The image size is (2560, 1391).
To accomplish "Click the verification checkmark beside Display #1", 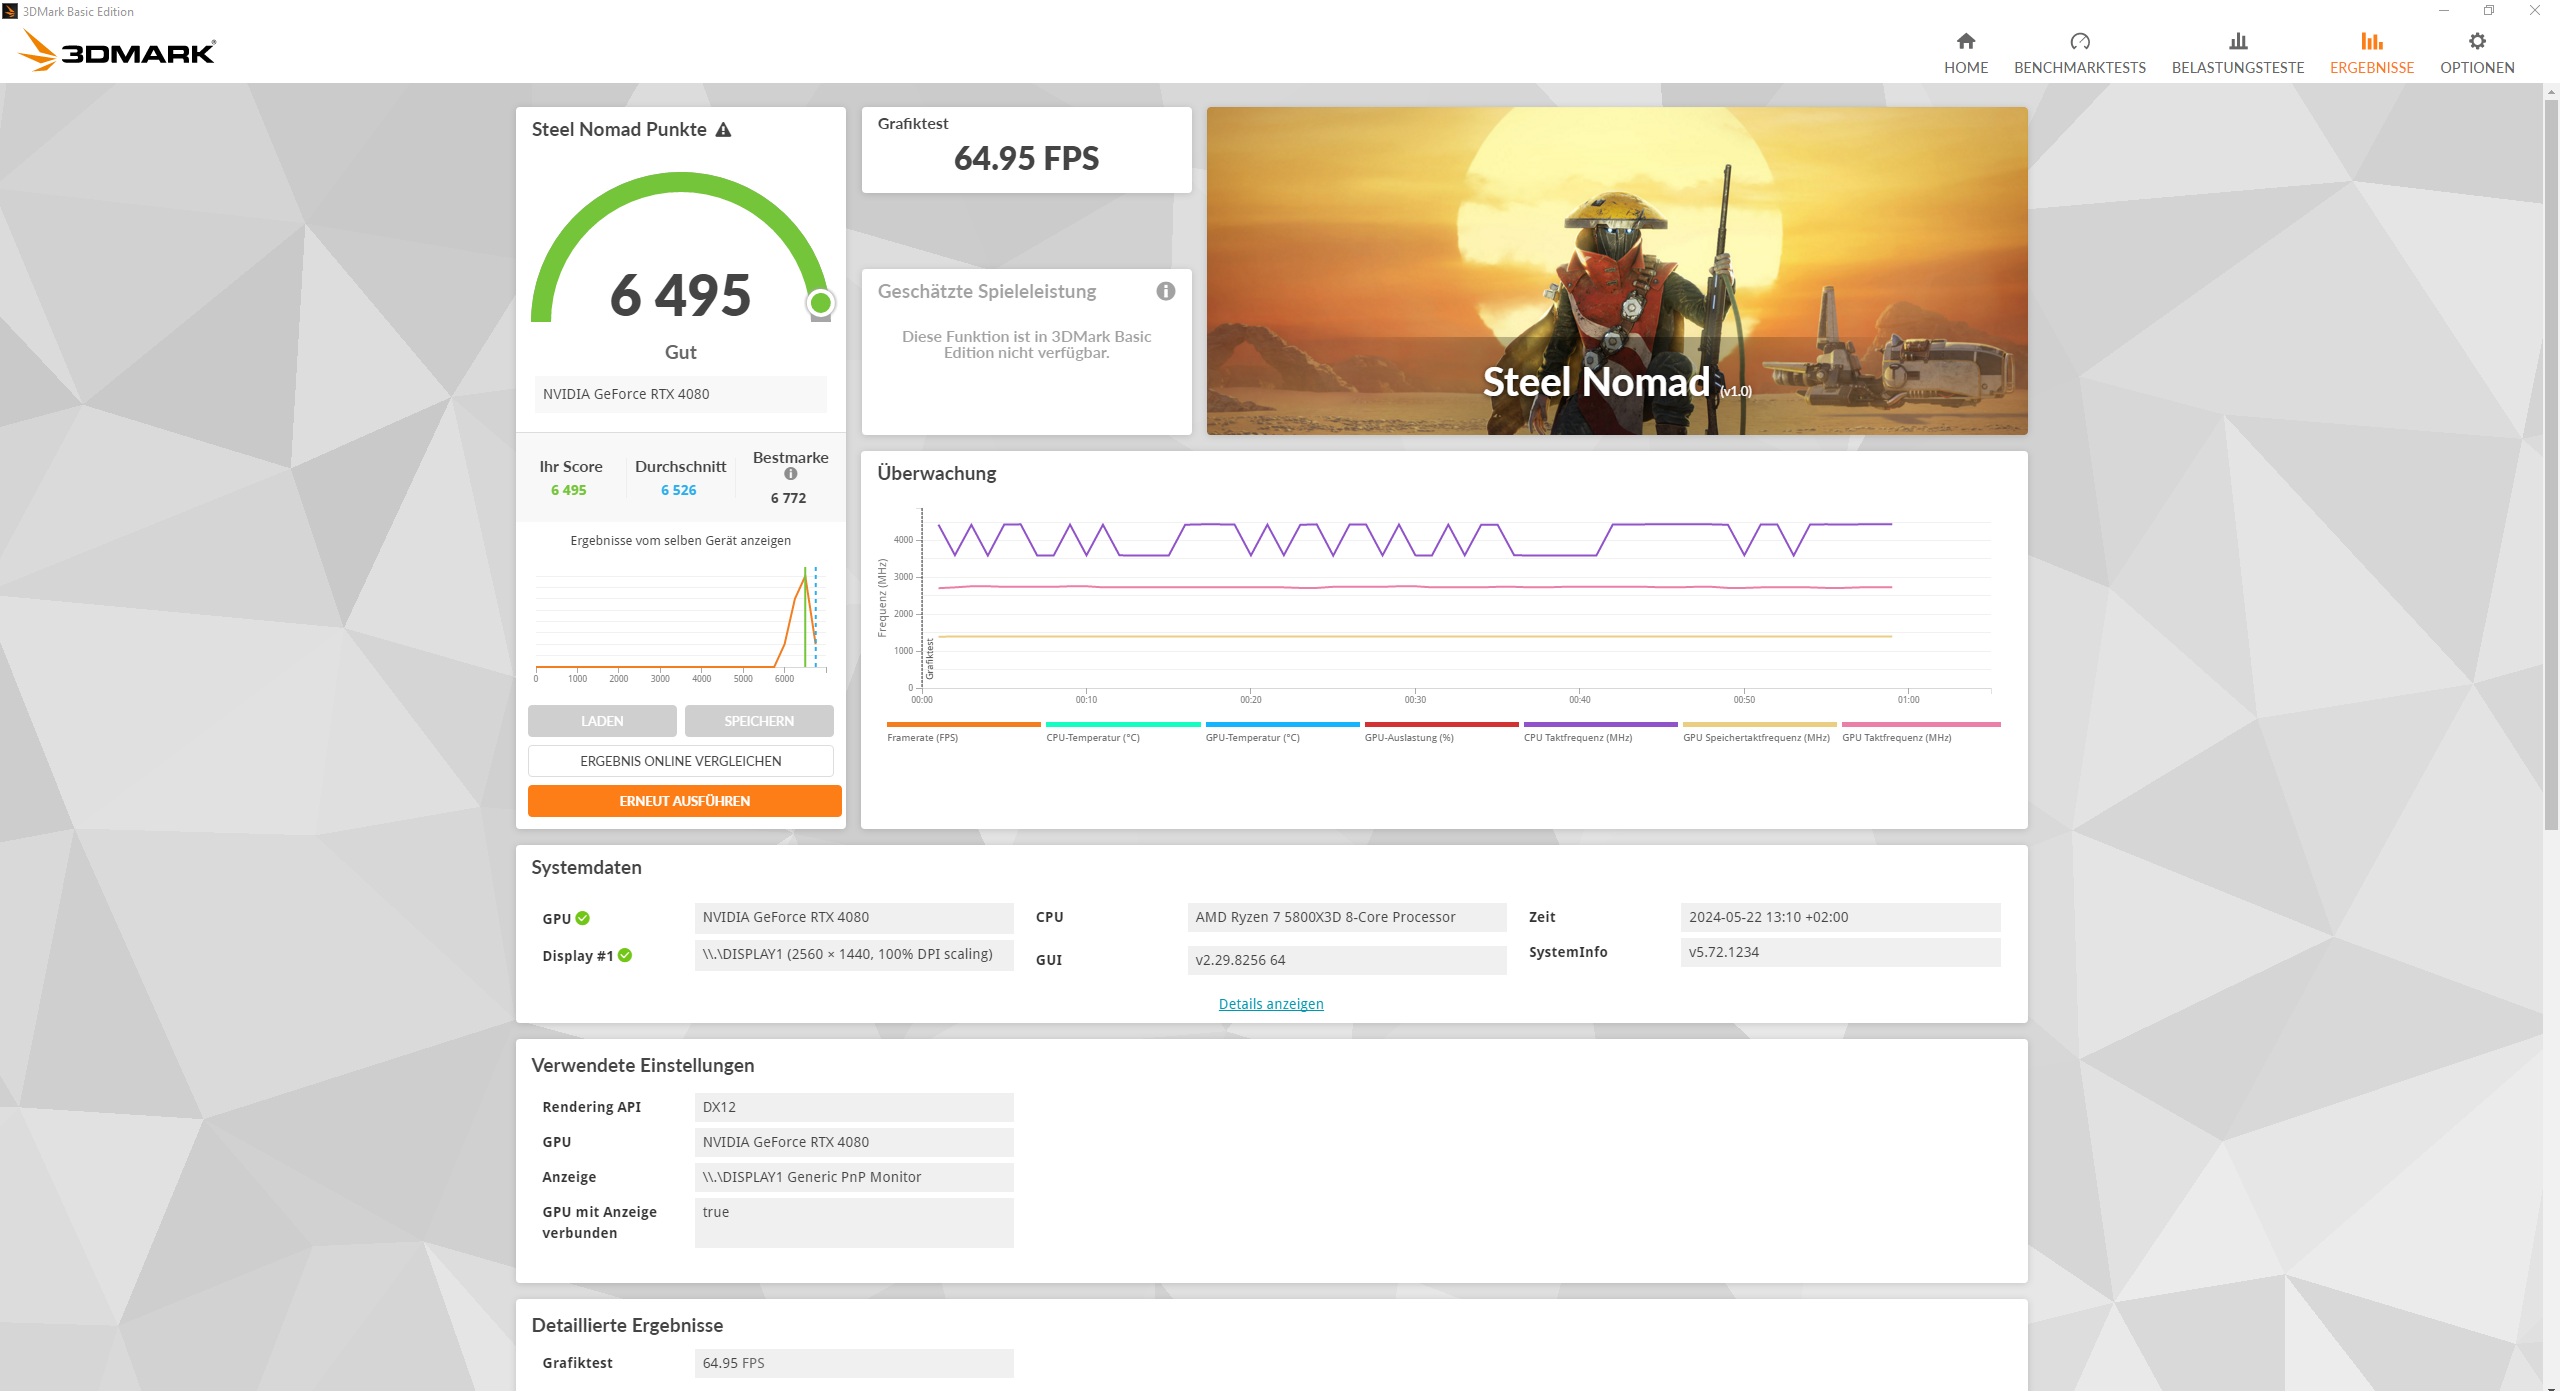I will (625, 955).
